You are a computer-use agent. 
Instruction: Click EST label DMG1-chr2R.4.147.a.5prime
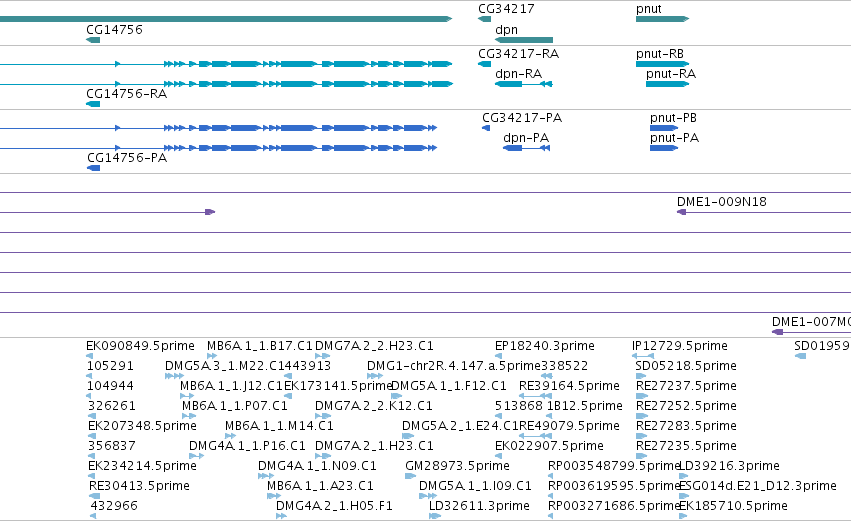click(454, 366)
